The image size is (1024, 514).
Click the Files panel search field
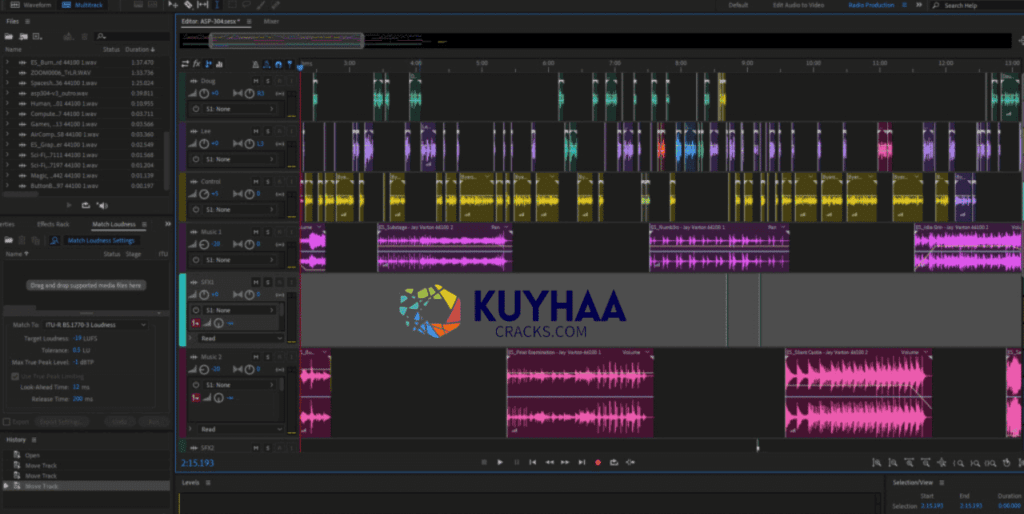point(132,37)
